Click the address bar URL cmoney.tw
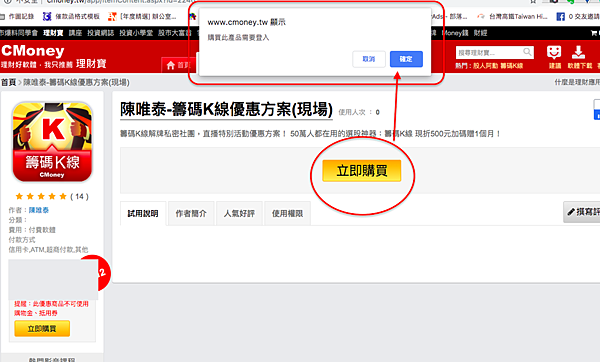 [121, 2]
